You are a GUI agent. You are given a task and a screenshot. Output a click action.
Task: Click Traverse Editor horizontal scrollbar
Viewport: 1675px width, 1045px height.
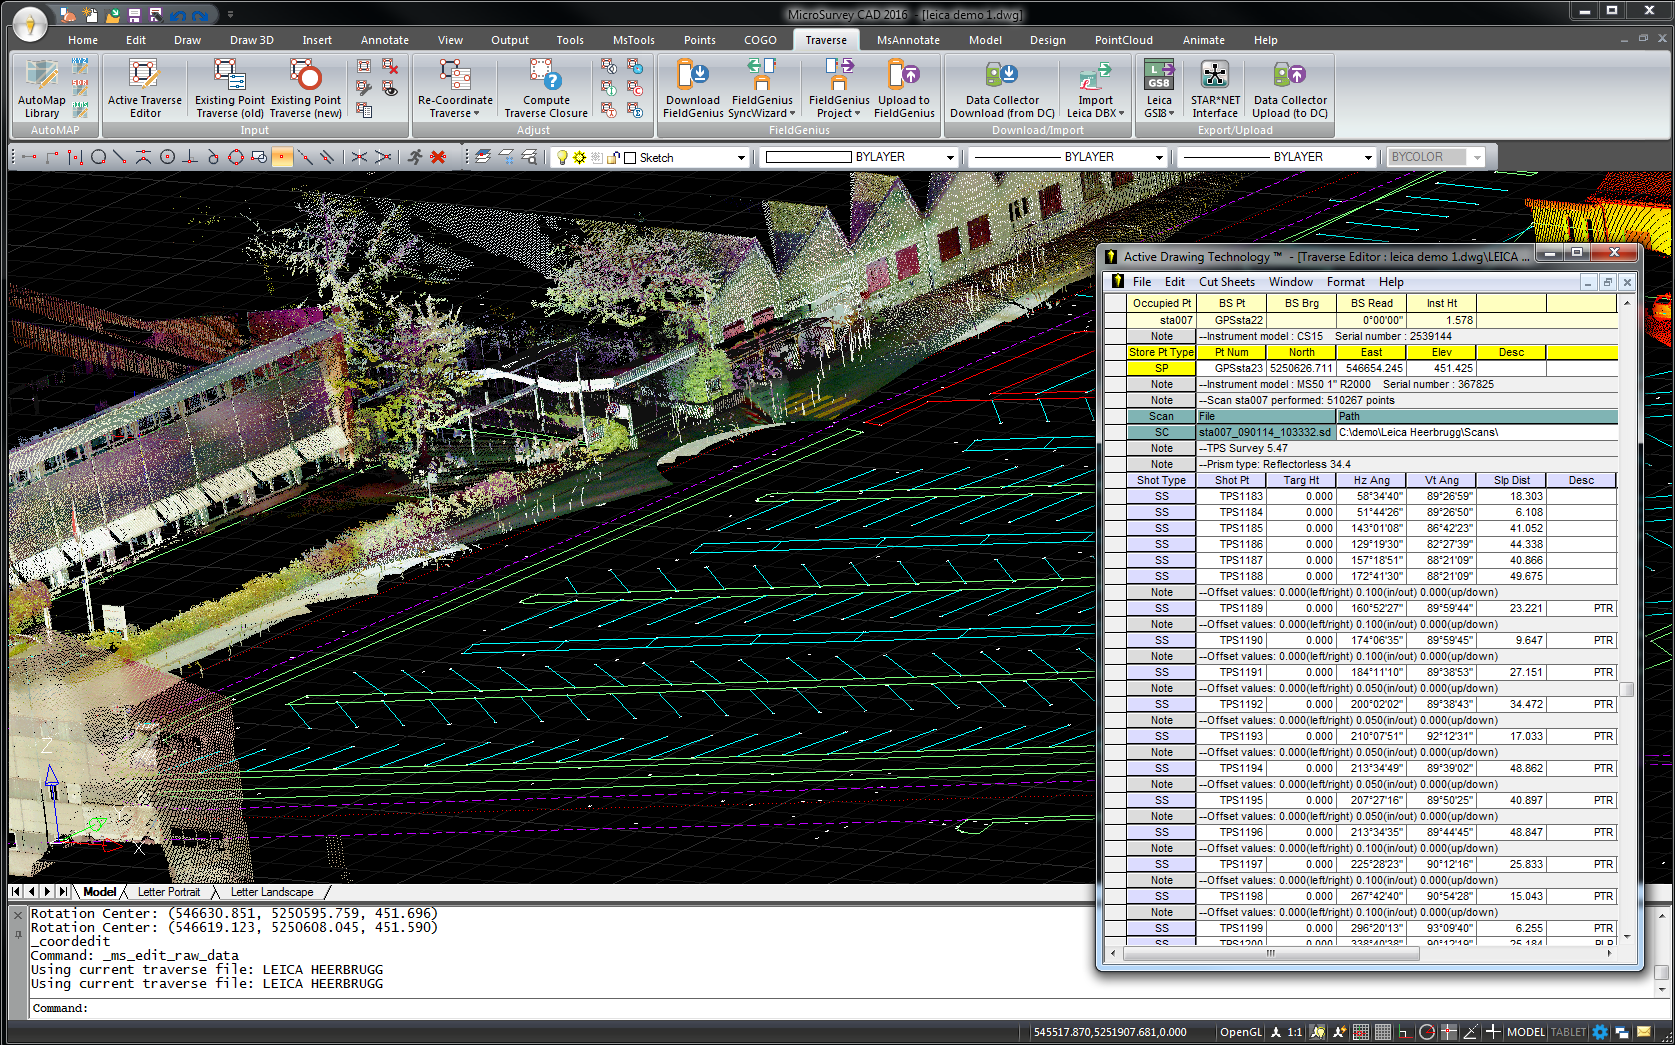[1271, 953]
